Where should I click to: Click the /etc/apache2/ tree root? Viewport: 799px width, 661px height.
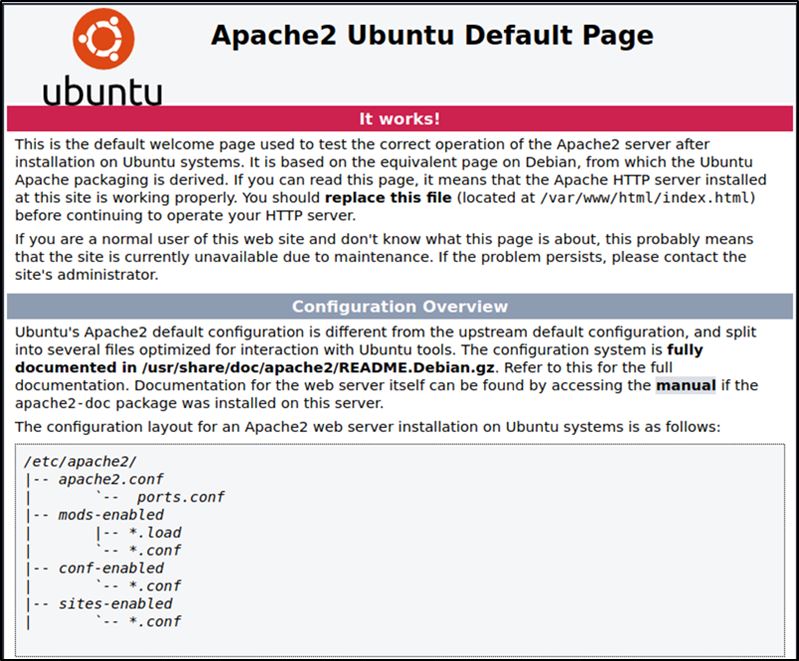80,462
